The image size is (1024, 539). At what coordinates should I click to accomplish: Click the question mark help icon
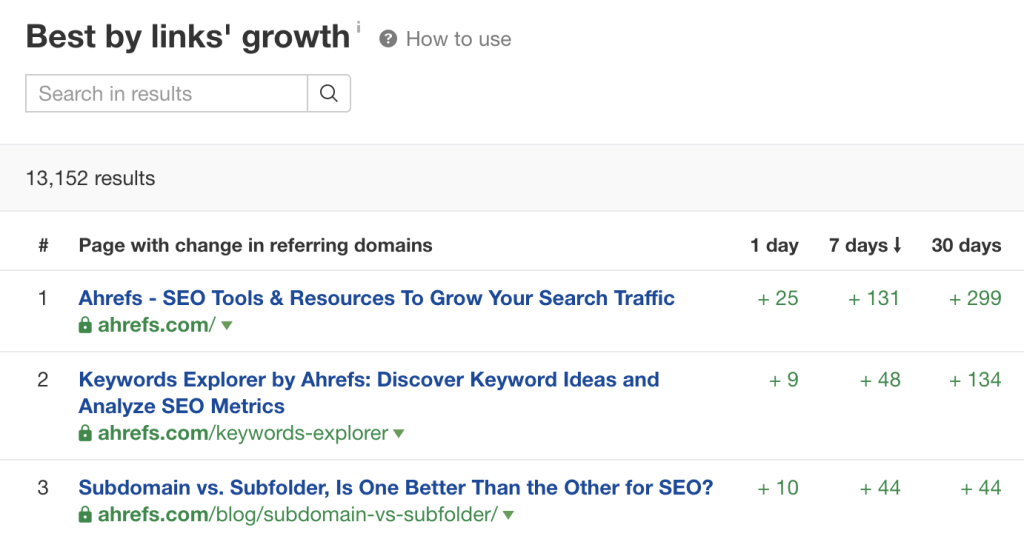(388, 39)
